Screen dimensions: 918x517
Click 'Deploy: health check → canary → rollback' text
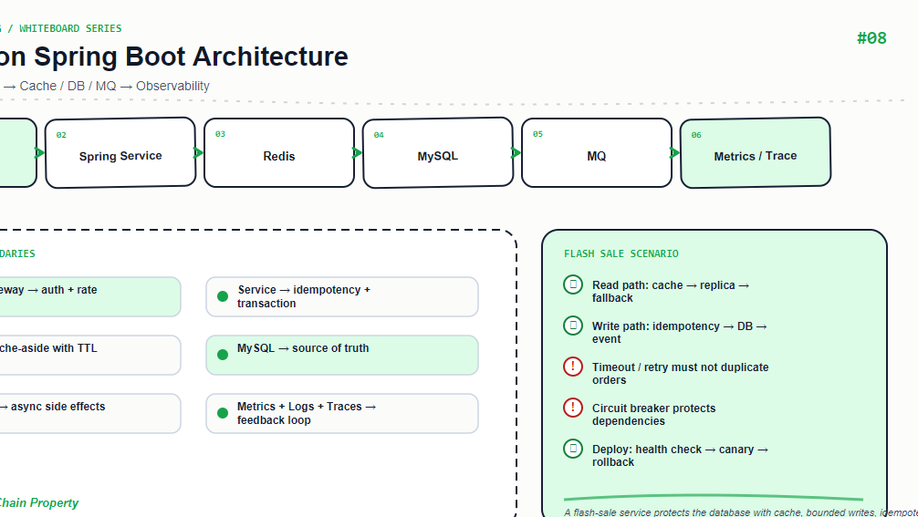680,455
